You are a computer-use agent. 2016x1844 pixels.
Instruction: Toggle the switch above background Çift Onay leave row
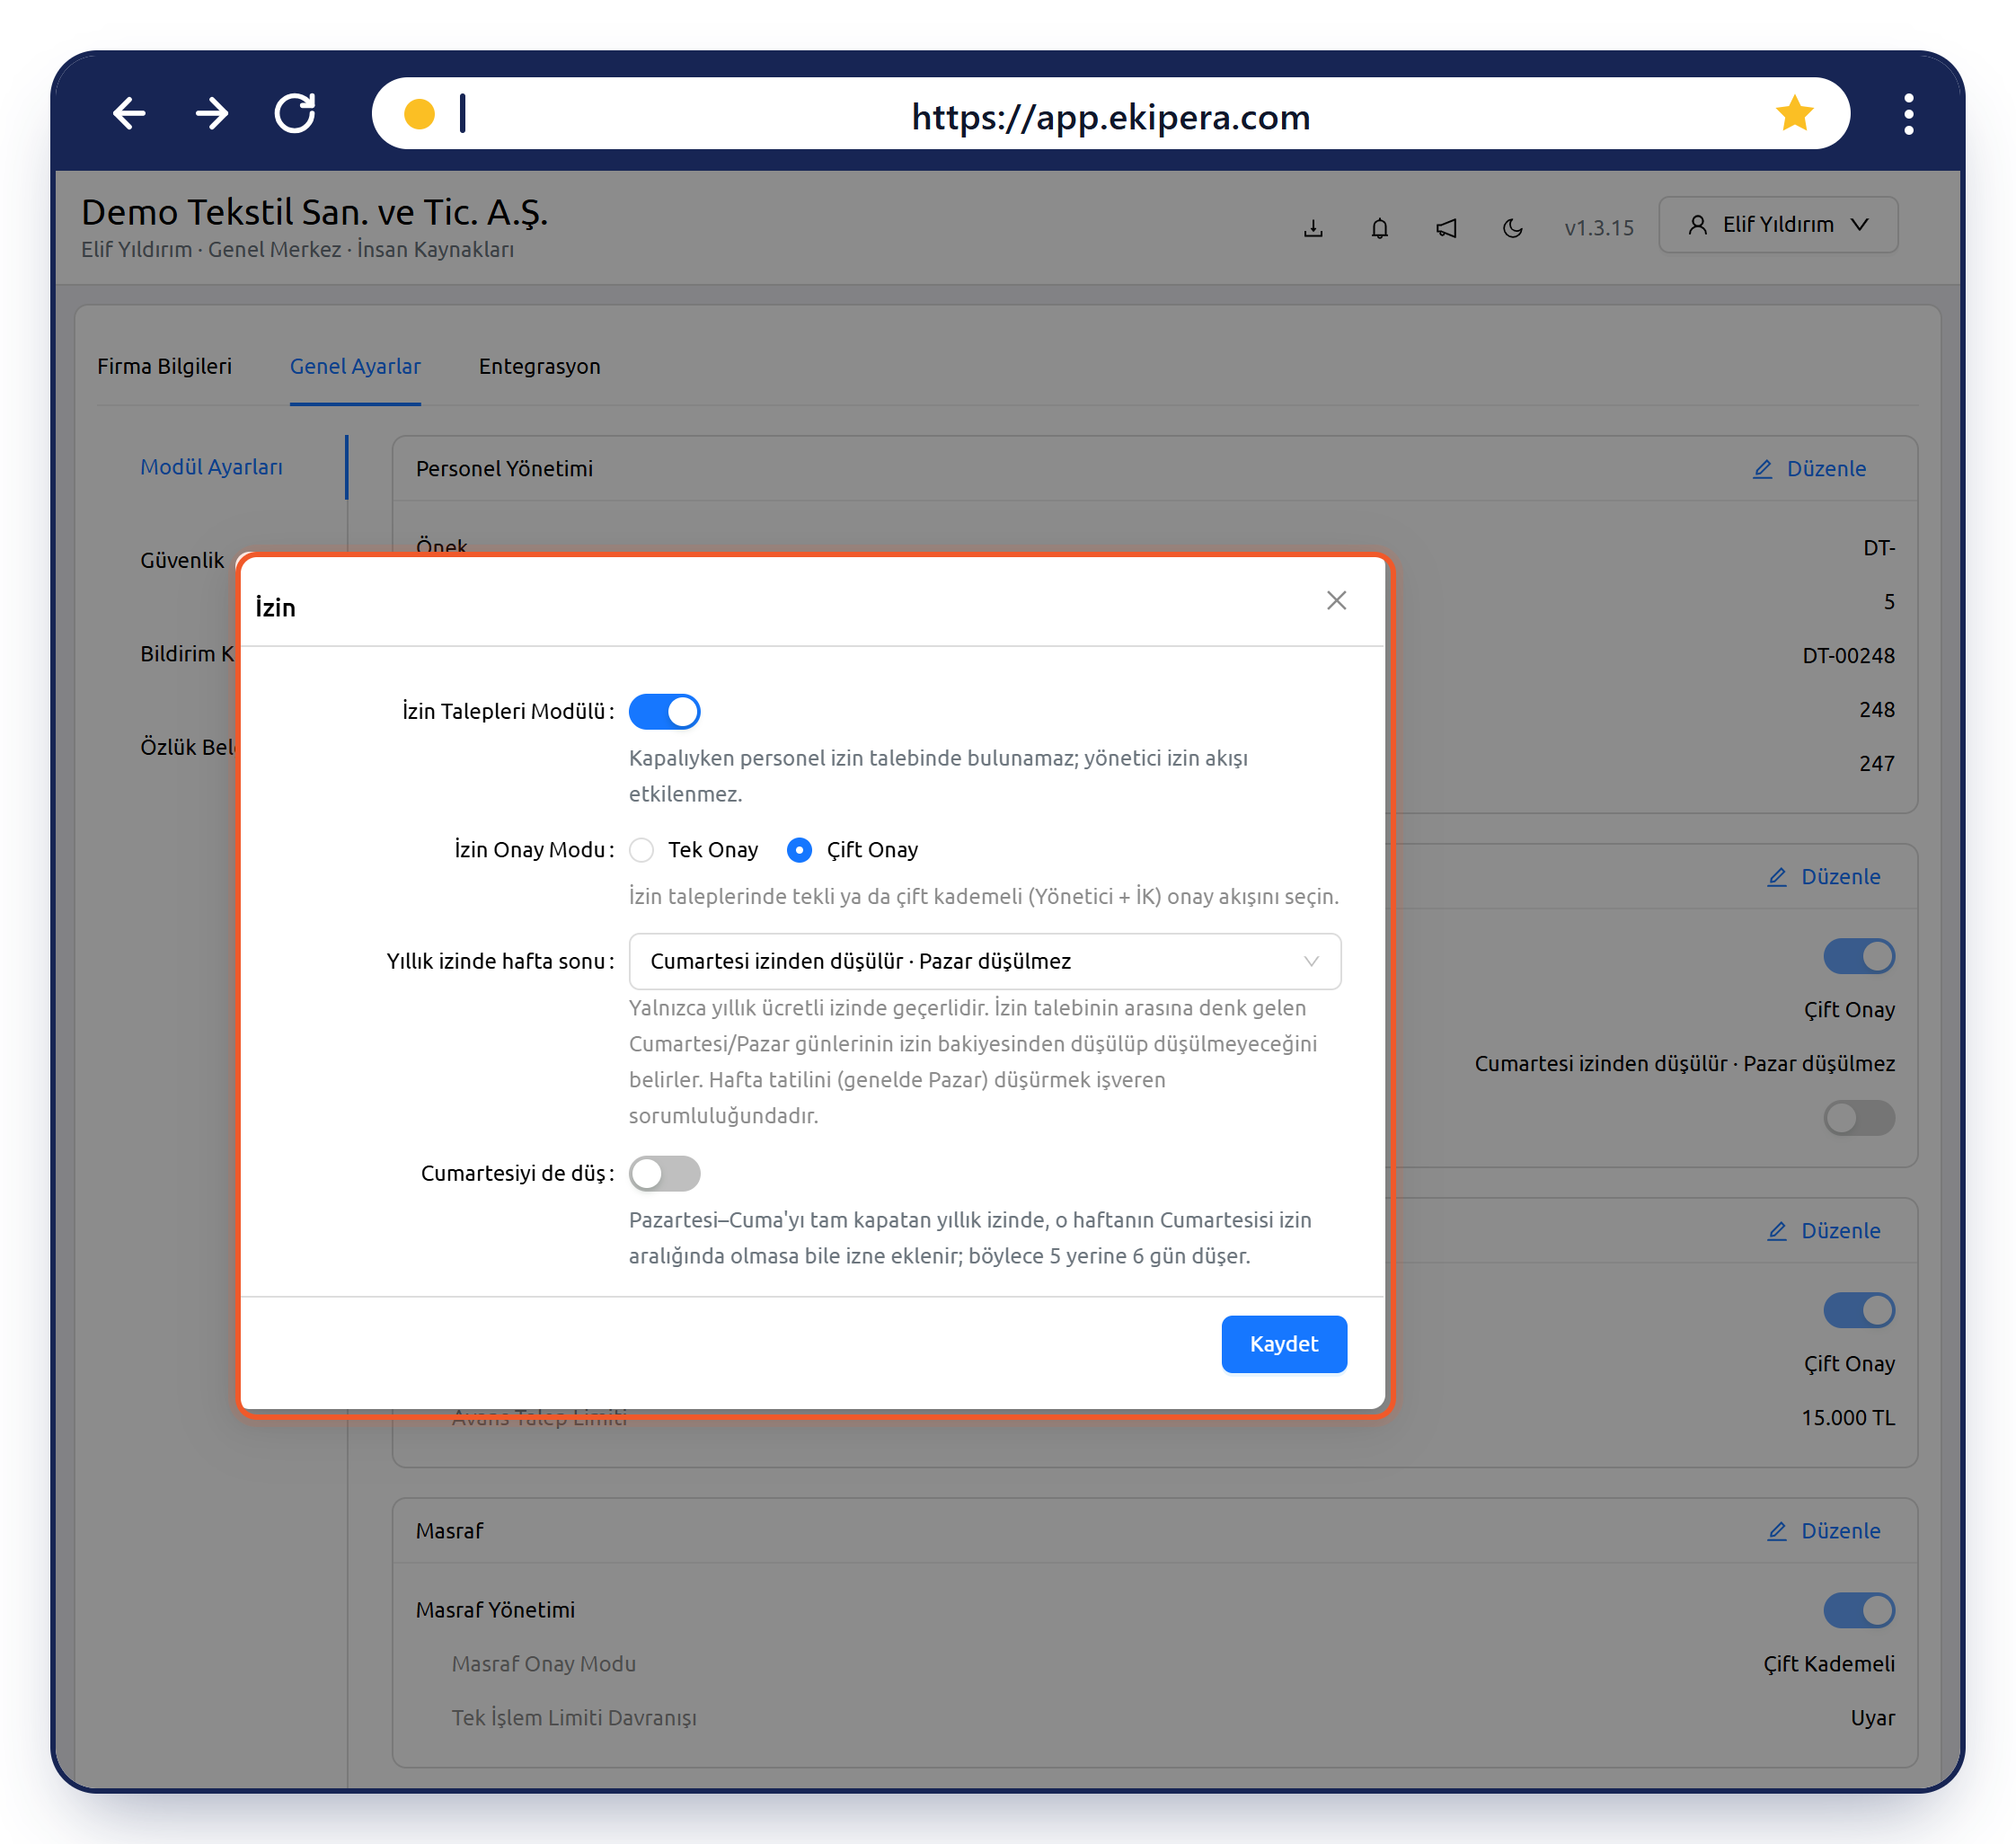1859,955
